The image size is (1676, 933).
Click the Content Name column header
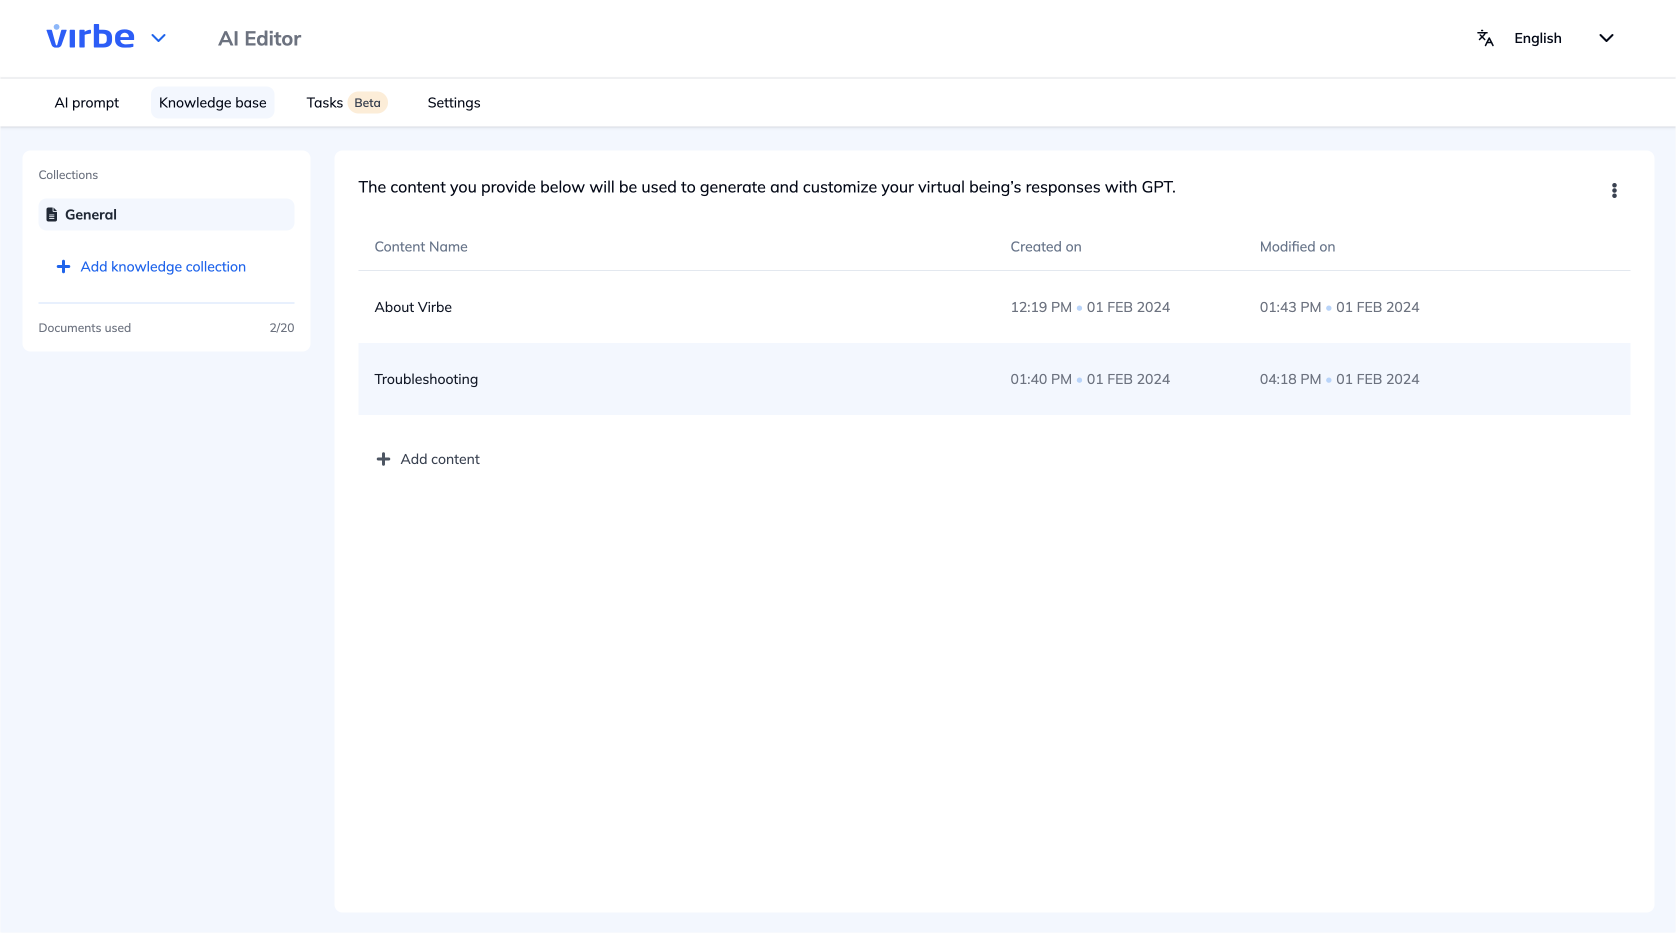coord(420,247)
